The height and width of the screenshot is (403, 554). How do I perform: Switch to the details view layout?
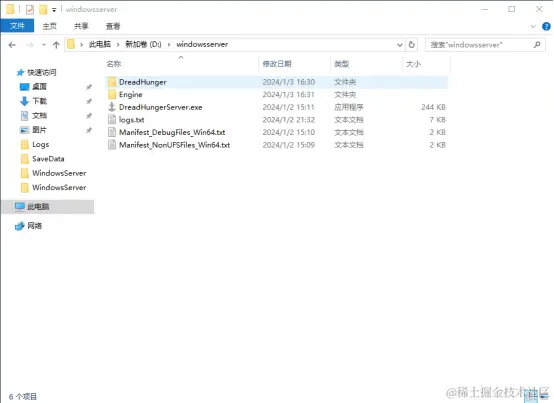pyautogui.click(x=531, y=395)
